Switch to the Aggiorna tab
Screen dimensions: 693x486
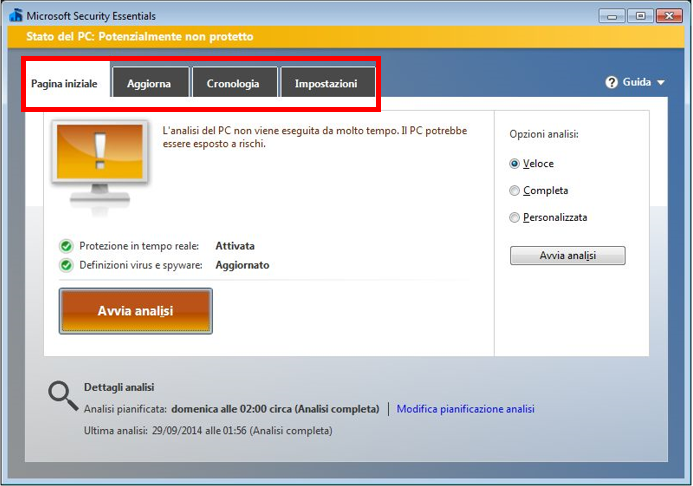(x=150, y=82)
